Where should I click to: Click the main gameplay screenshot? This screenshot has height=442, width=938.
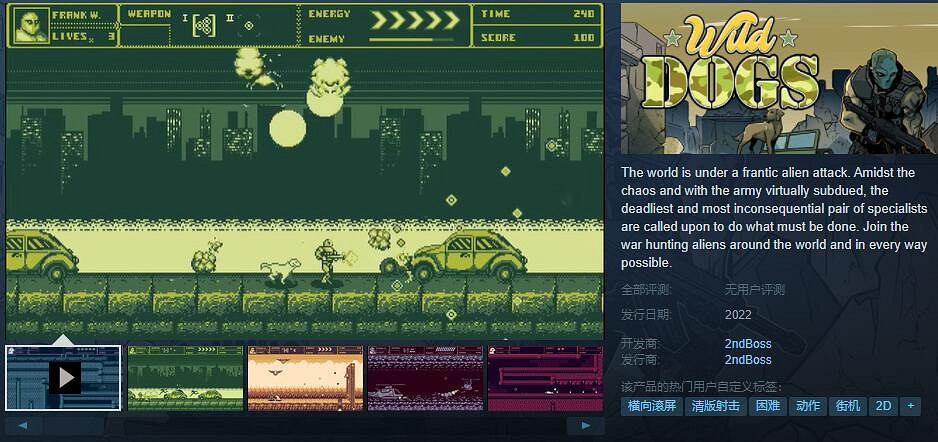304,170
